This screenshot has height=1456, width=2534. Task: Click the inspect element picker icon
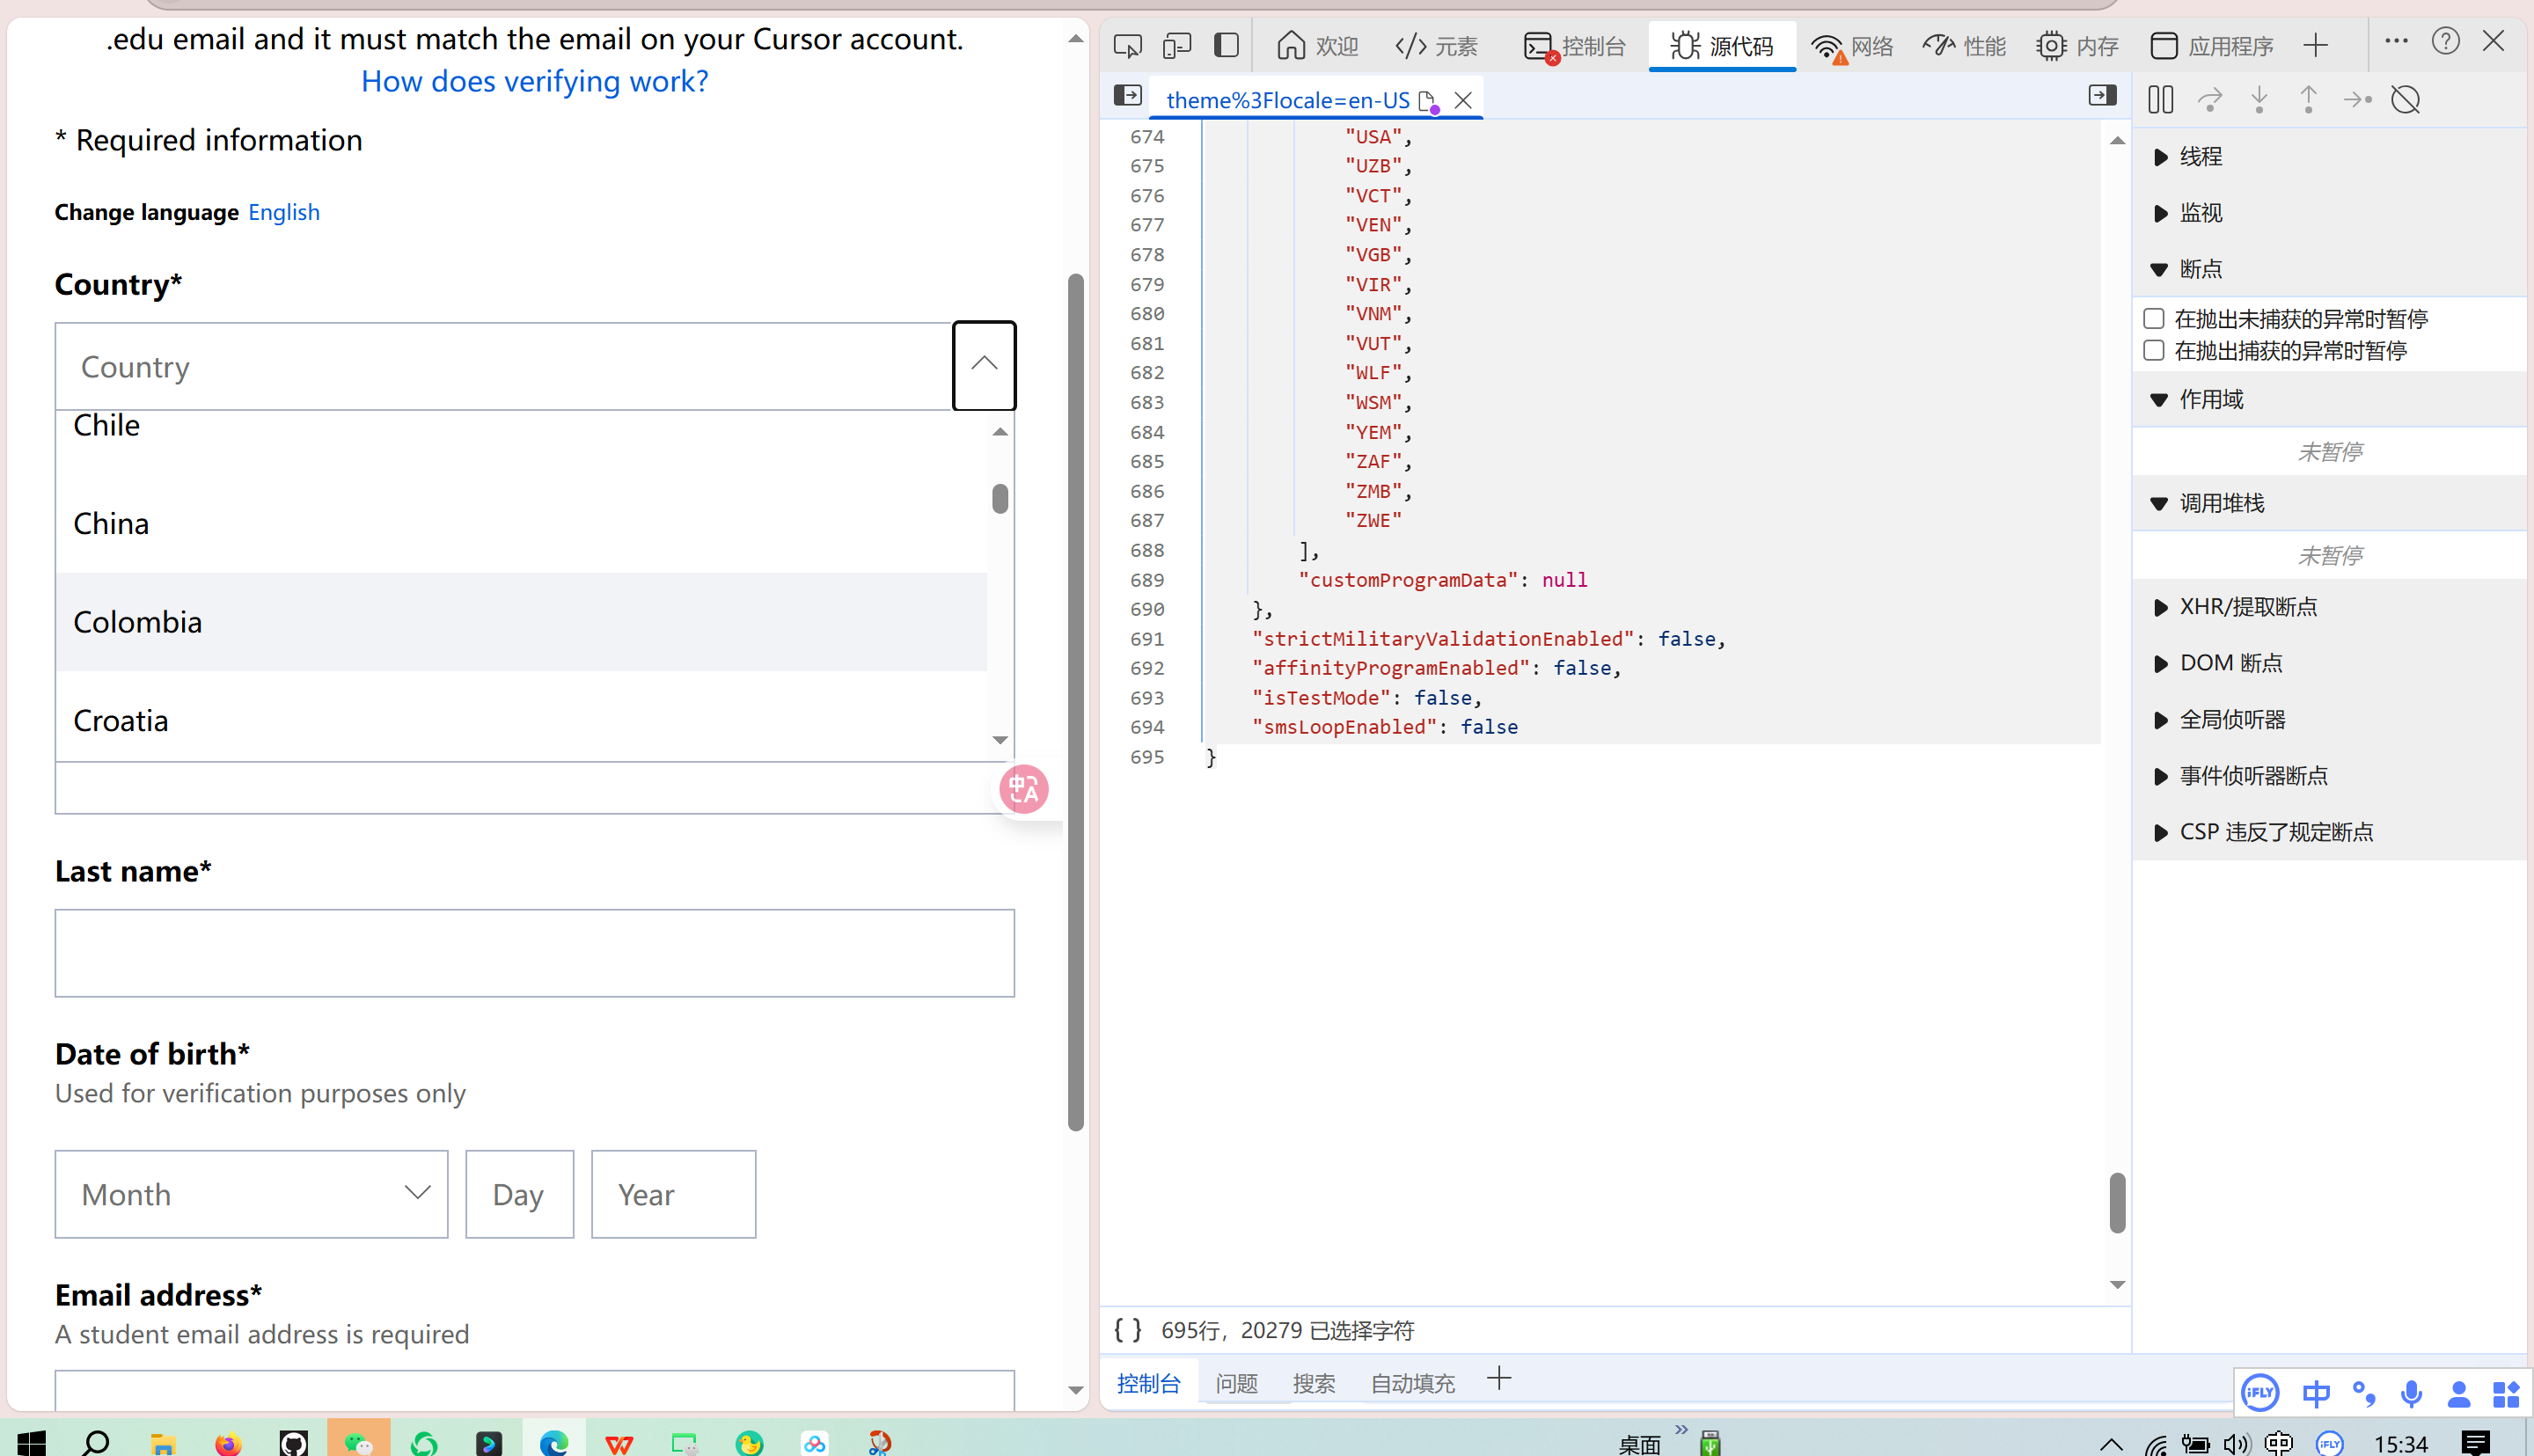(x=1127, y=46)
